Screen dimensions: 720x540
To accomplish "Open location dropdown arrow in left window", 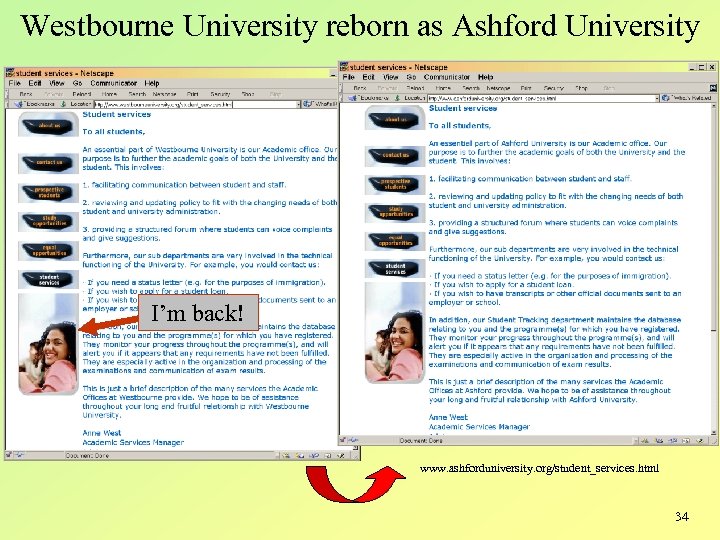I will [298, 105].
